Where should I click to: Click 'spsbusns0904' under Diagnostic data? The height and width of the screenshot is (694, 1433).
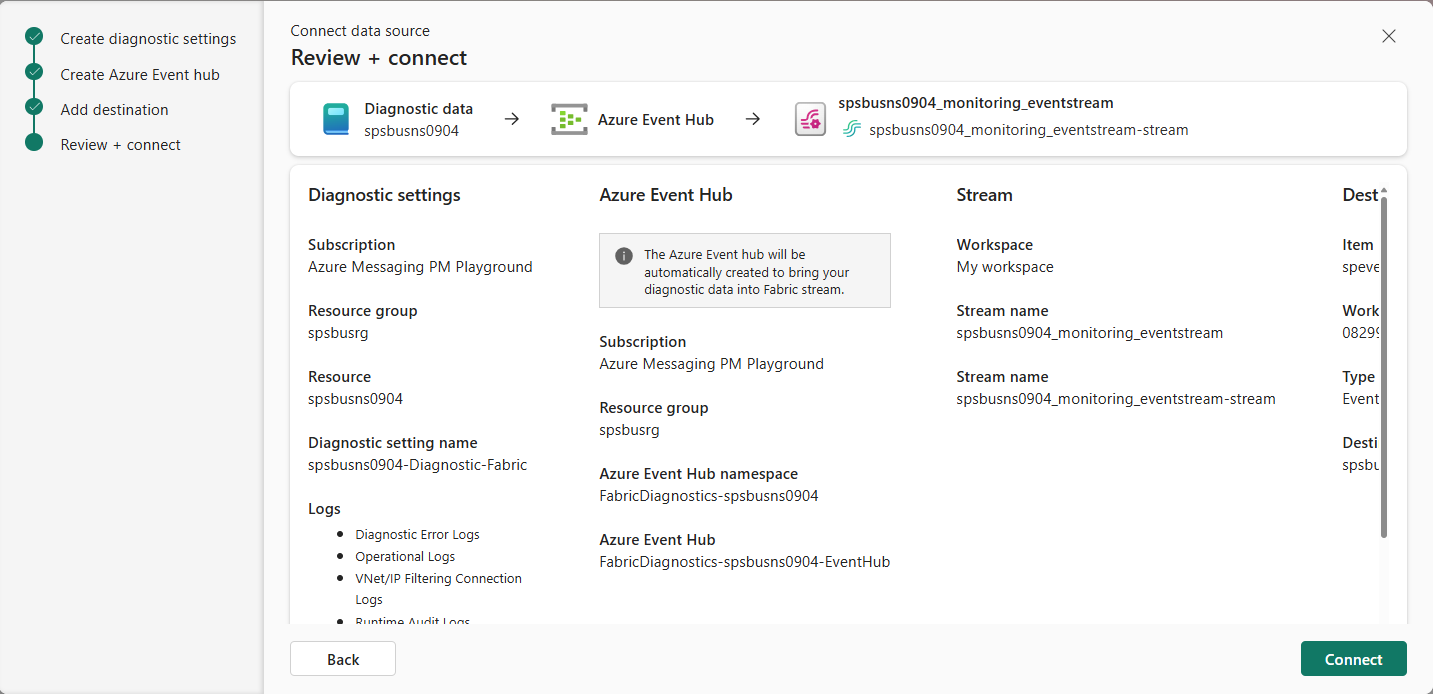coord(411,130)
